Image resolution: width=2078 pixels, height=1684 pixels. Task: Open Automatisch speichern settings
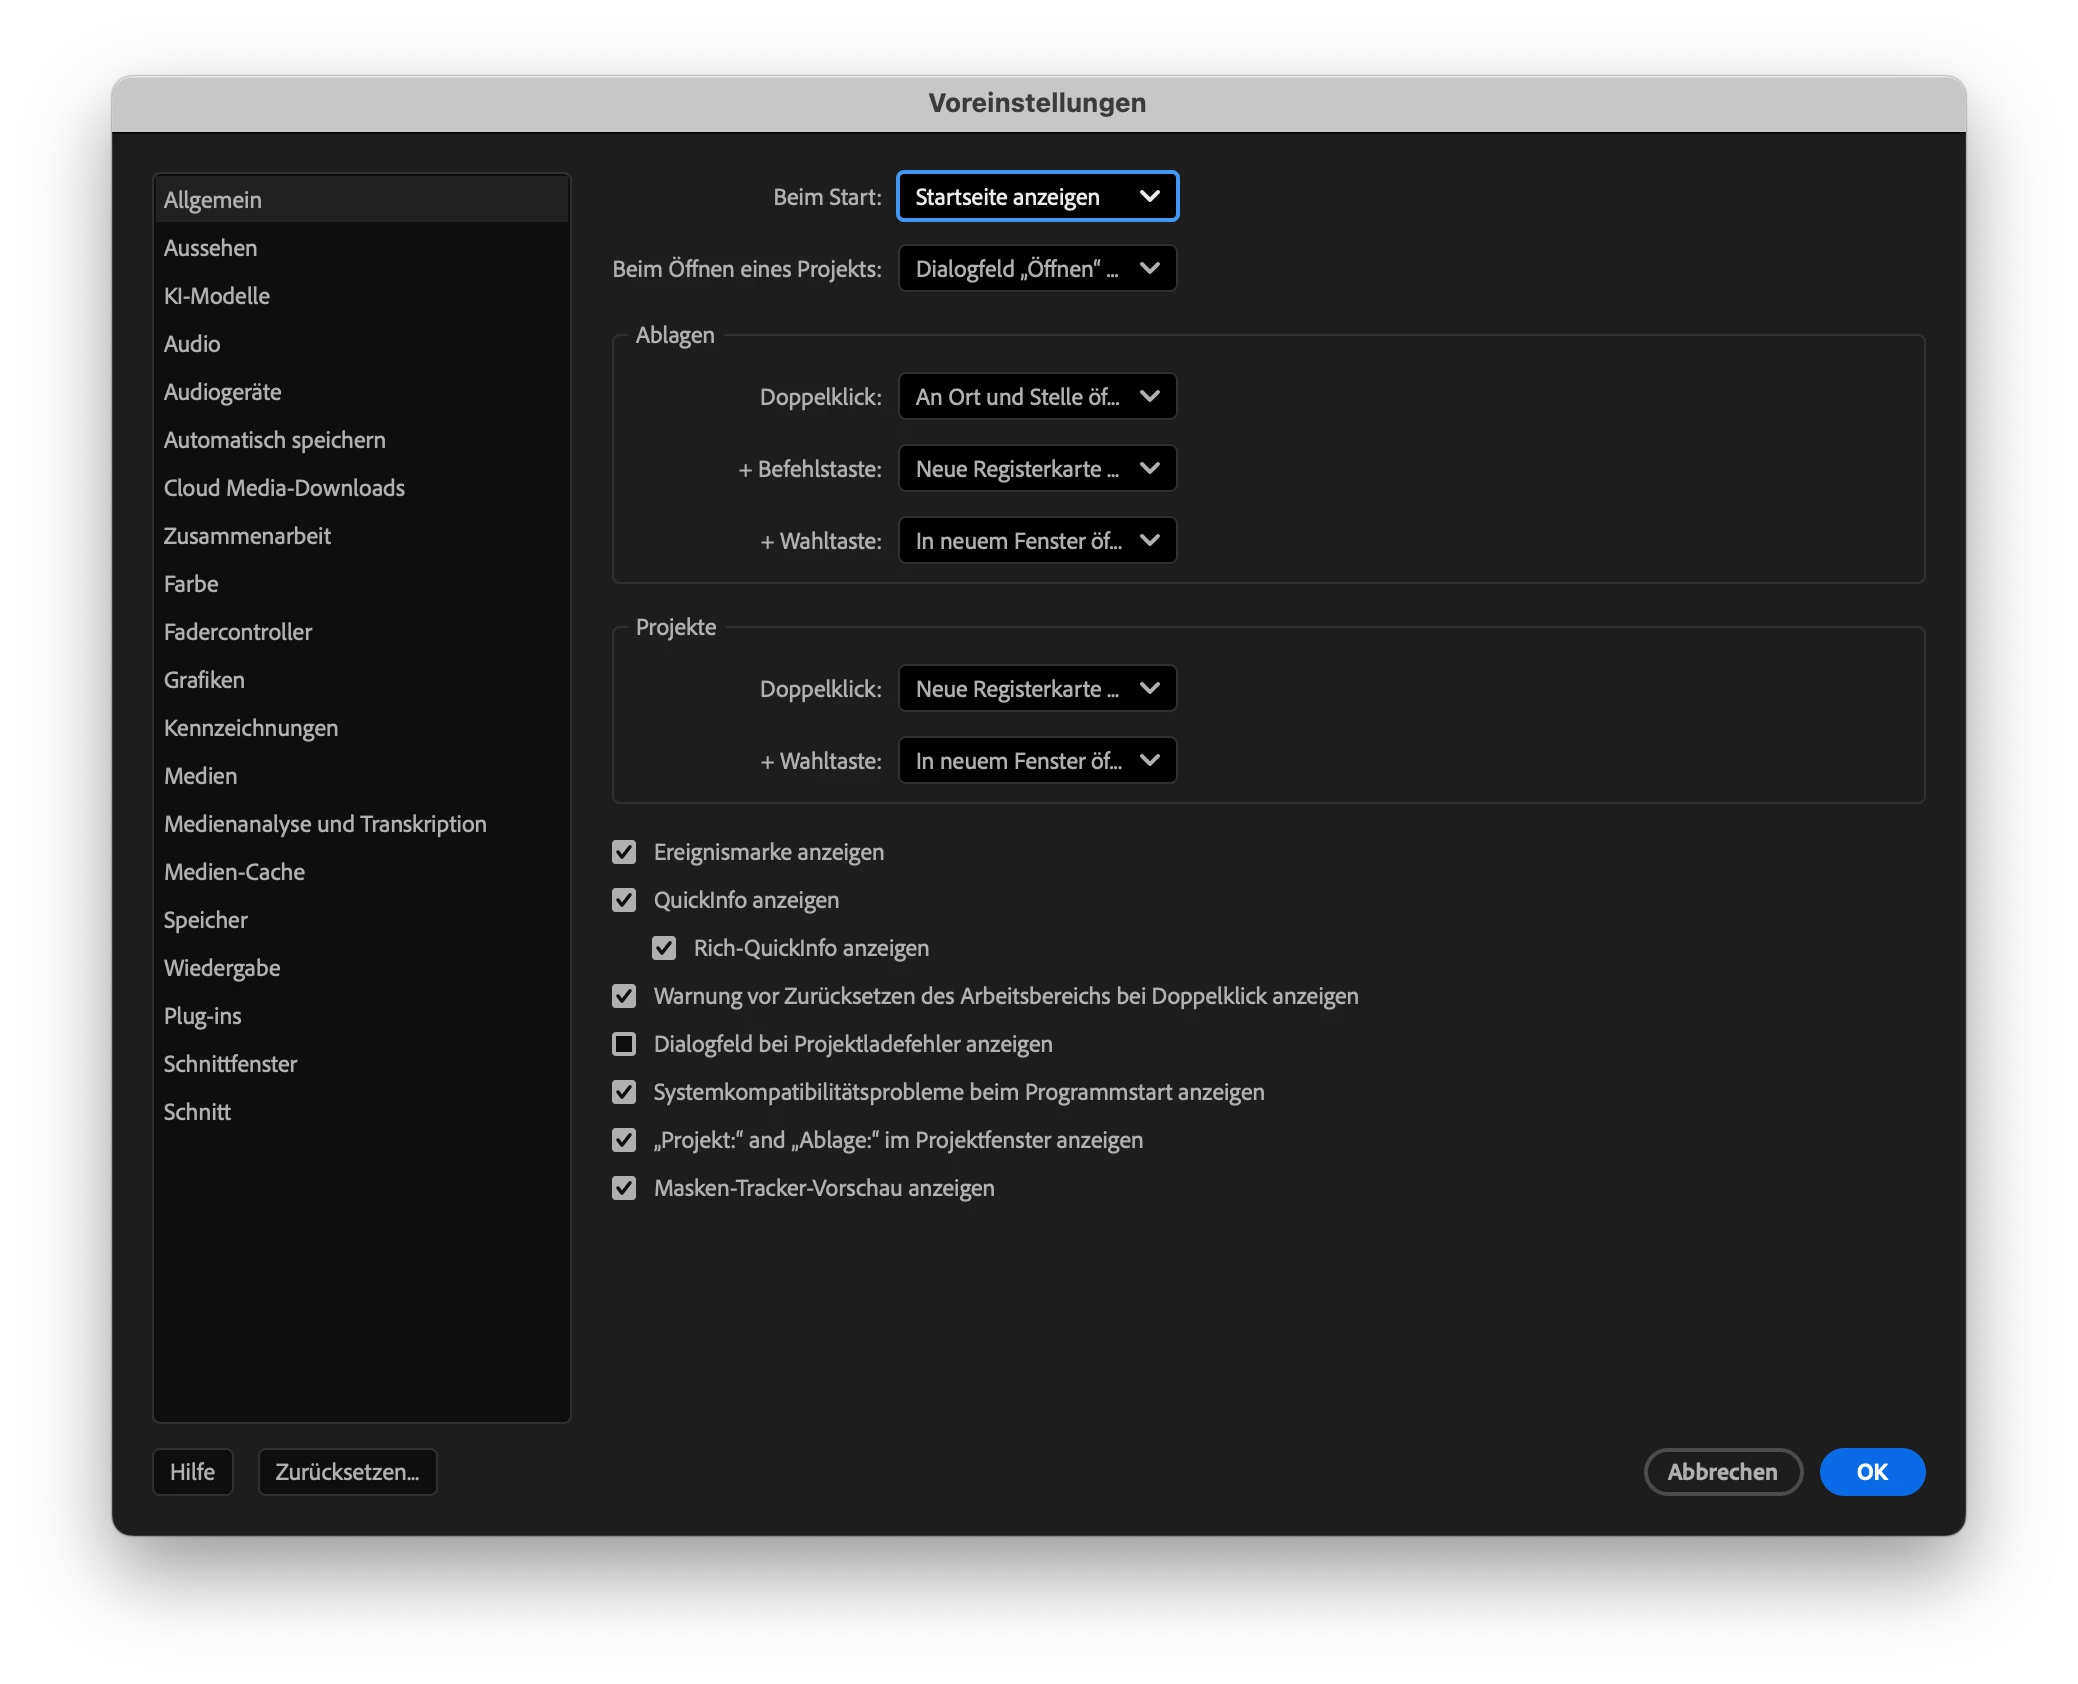pos(275,440)
